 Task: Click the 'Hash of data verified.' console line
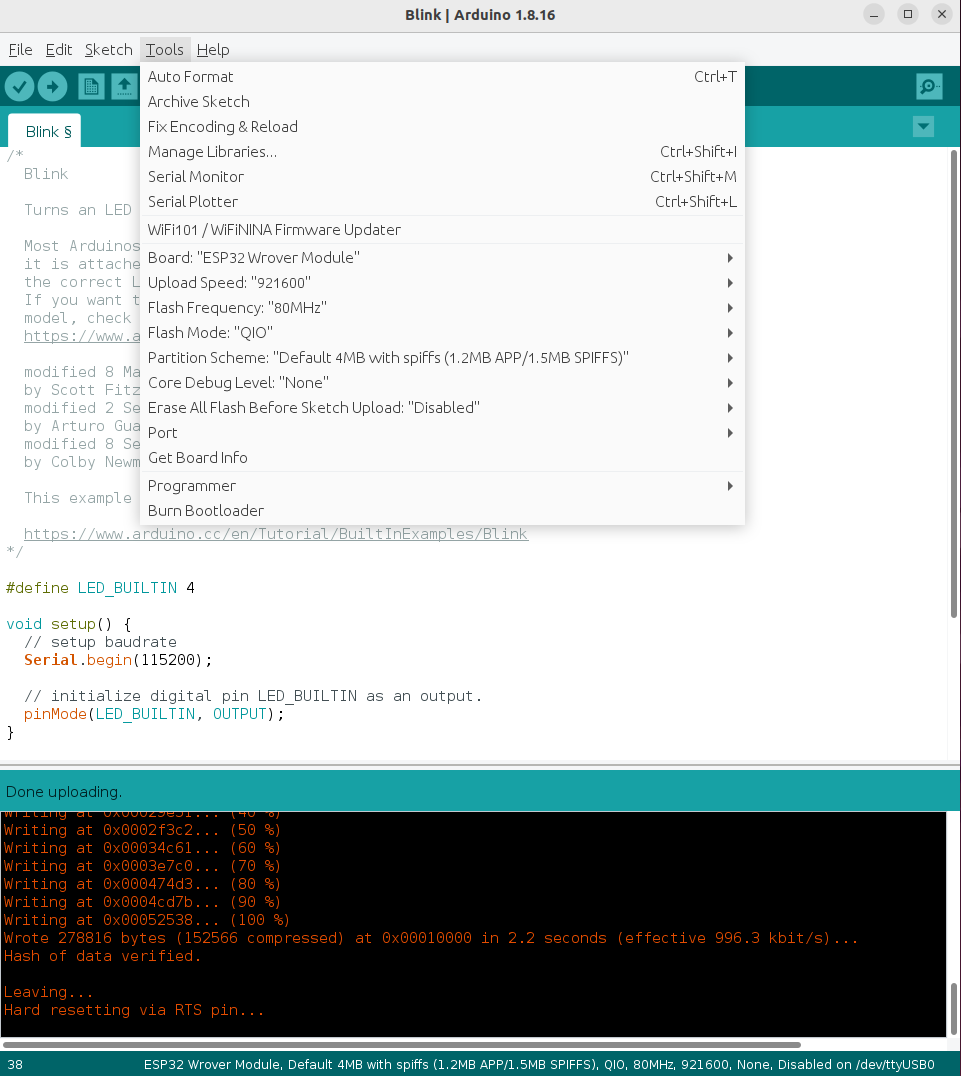click(102, 956)
